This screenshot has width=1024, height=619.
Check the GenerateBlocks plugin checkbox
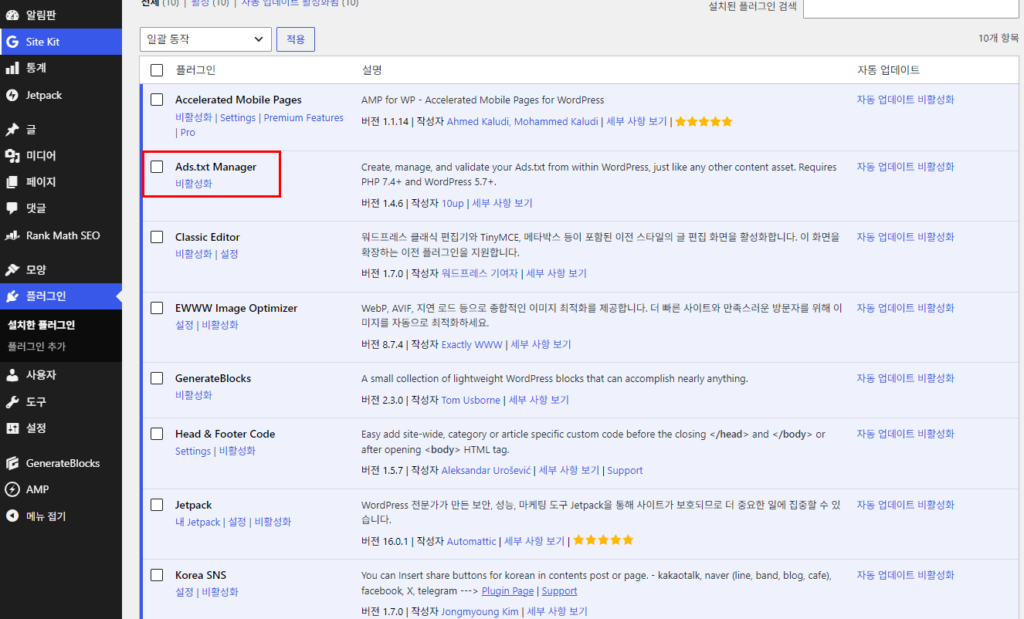[157, 378]
